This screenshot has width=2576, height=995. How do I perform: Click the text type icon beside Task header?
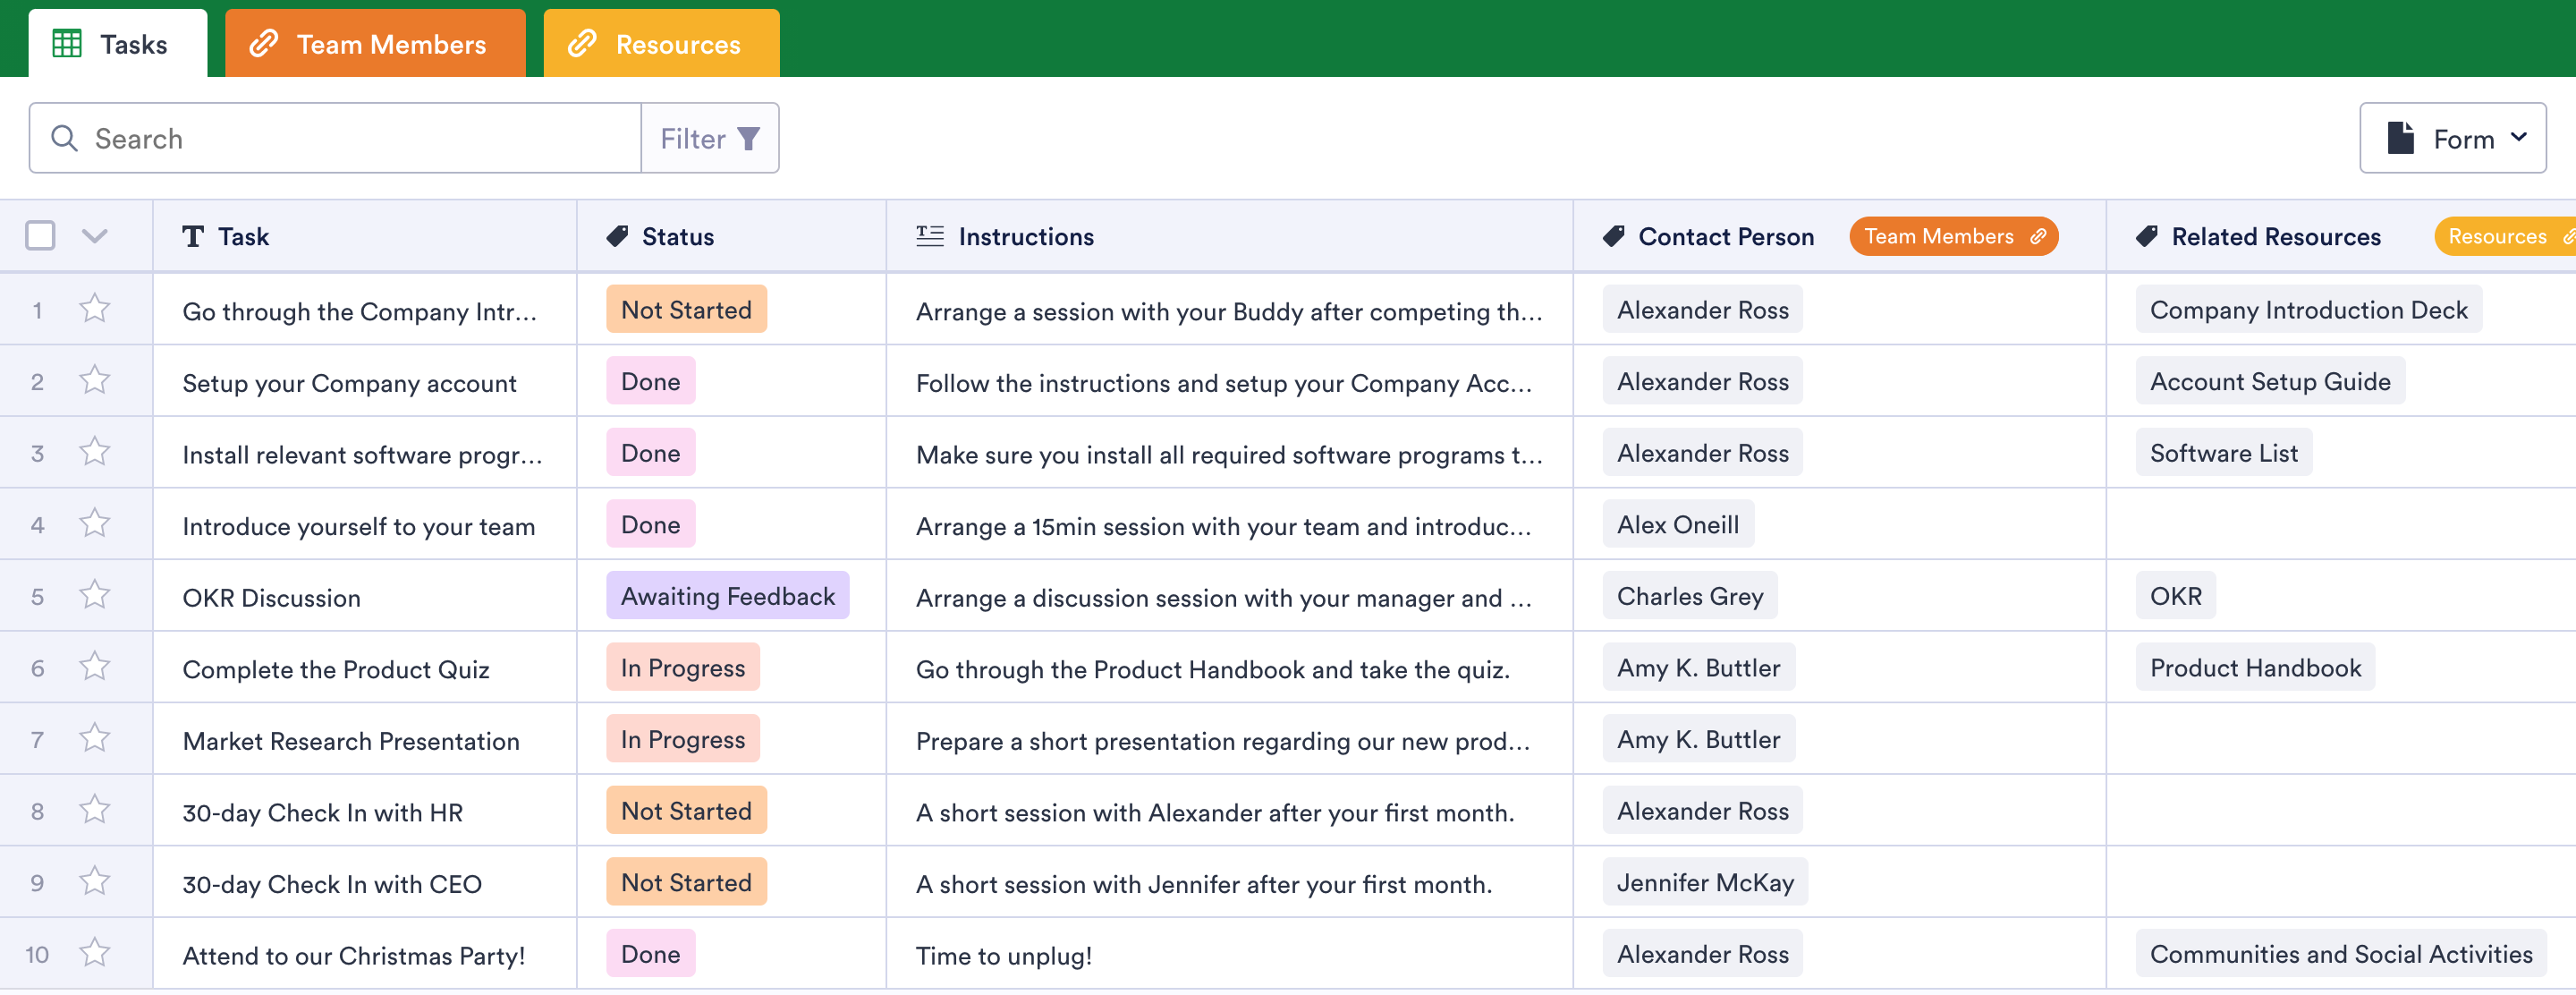193,236
